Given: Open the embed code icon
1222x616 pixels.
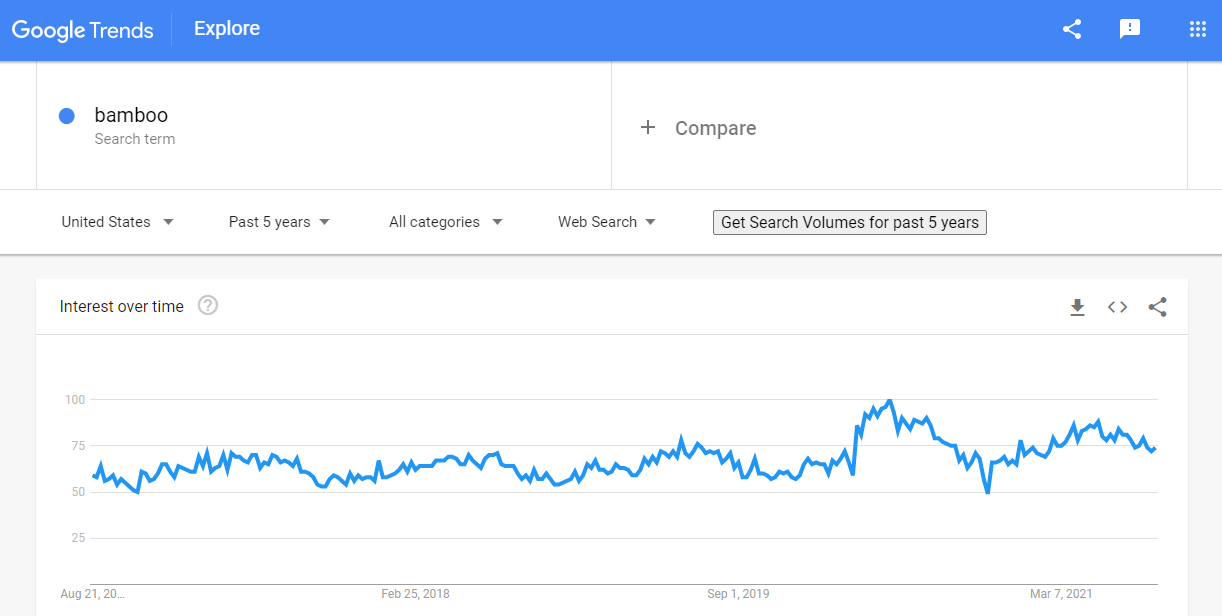Looking at the screenshot, I should [x=1118, y=307].
